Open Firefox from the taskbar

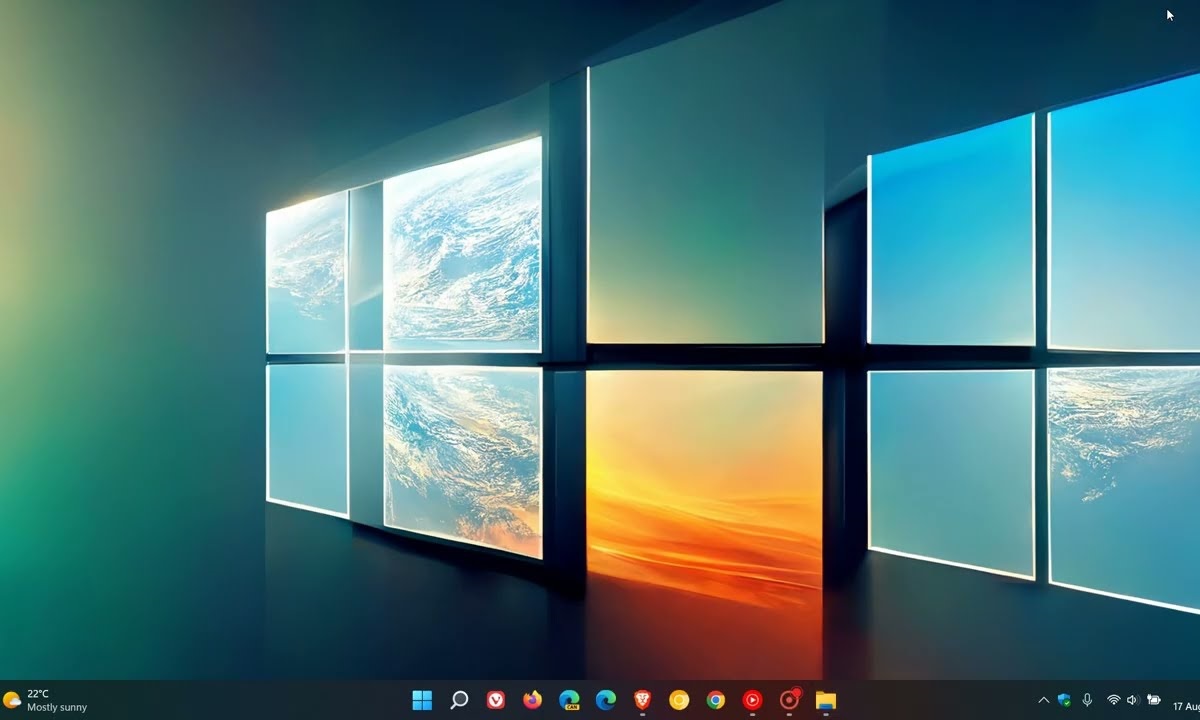(x=532, y=701)
